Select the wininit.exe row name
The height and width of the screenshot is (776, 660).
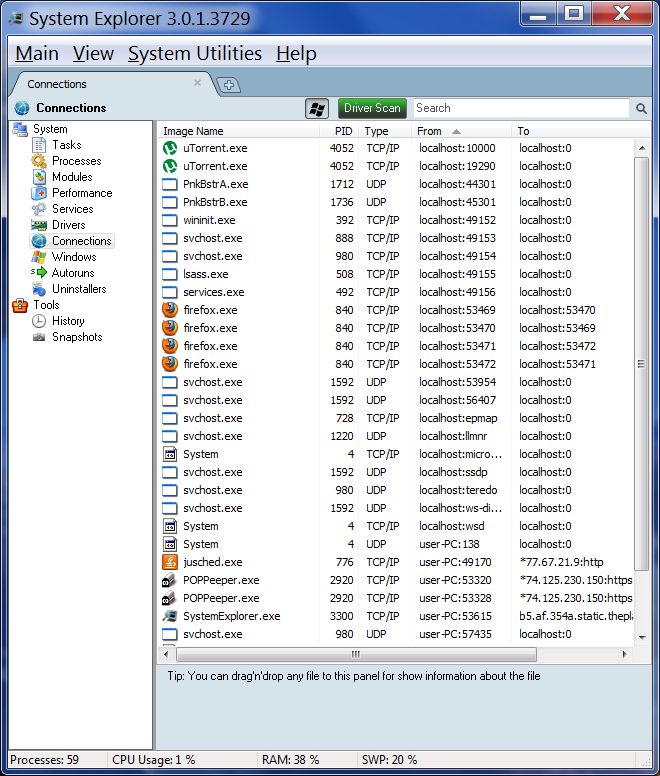click(x=209, y=220)
